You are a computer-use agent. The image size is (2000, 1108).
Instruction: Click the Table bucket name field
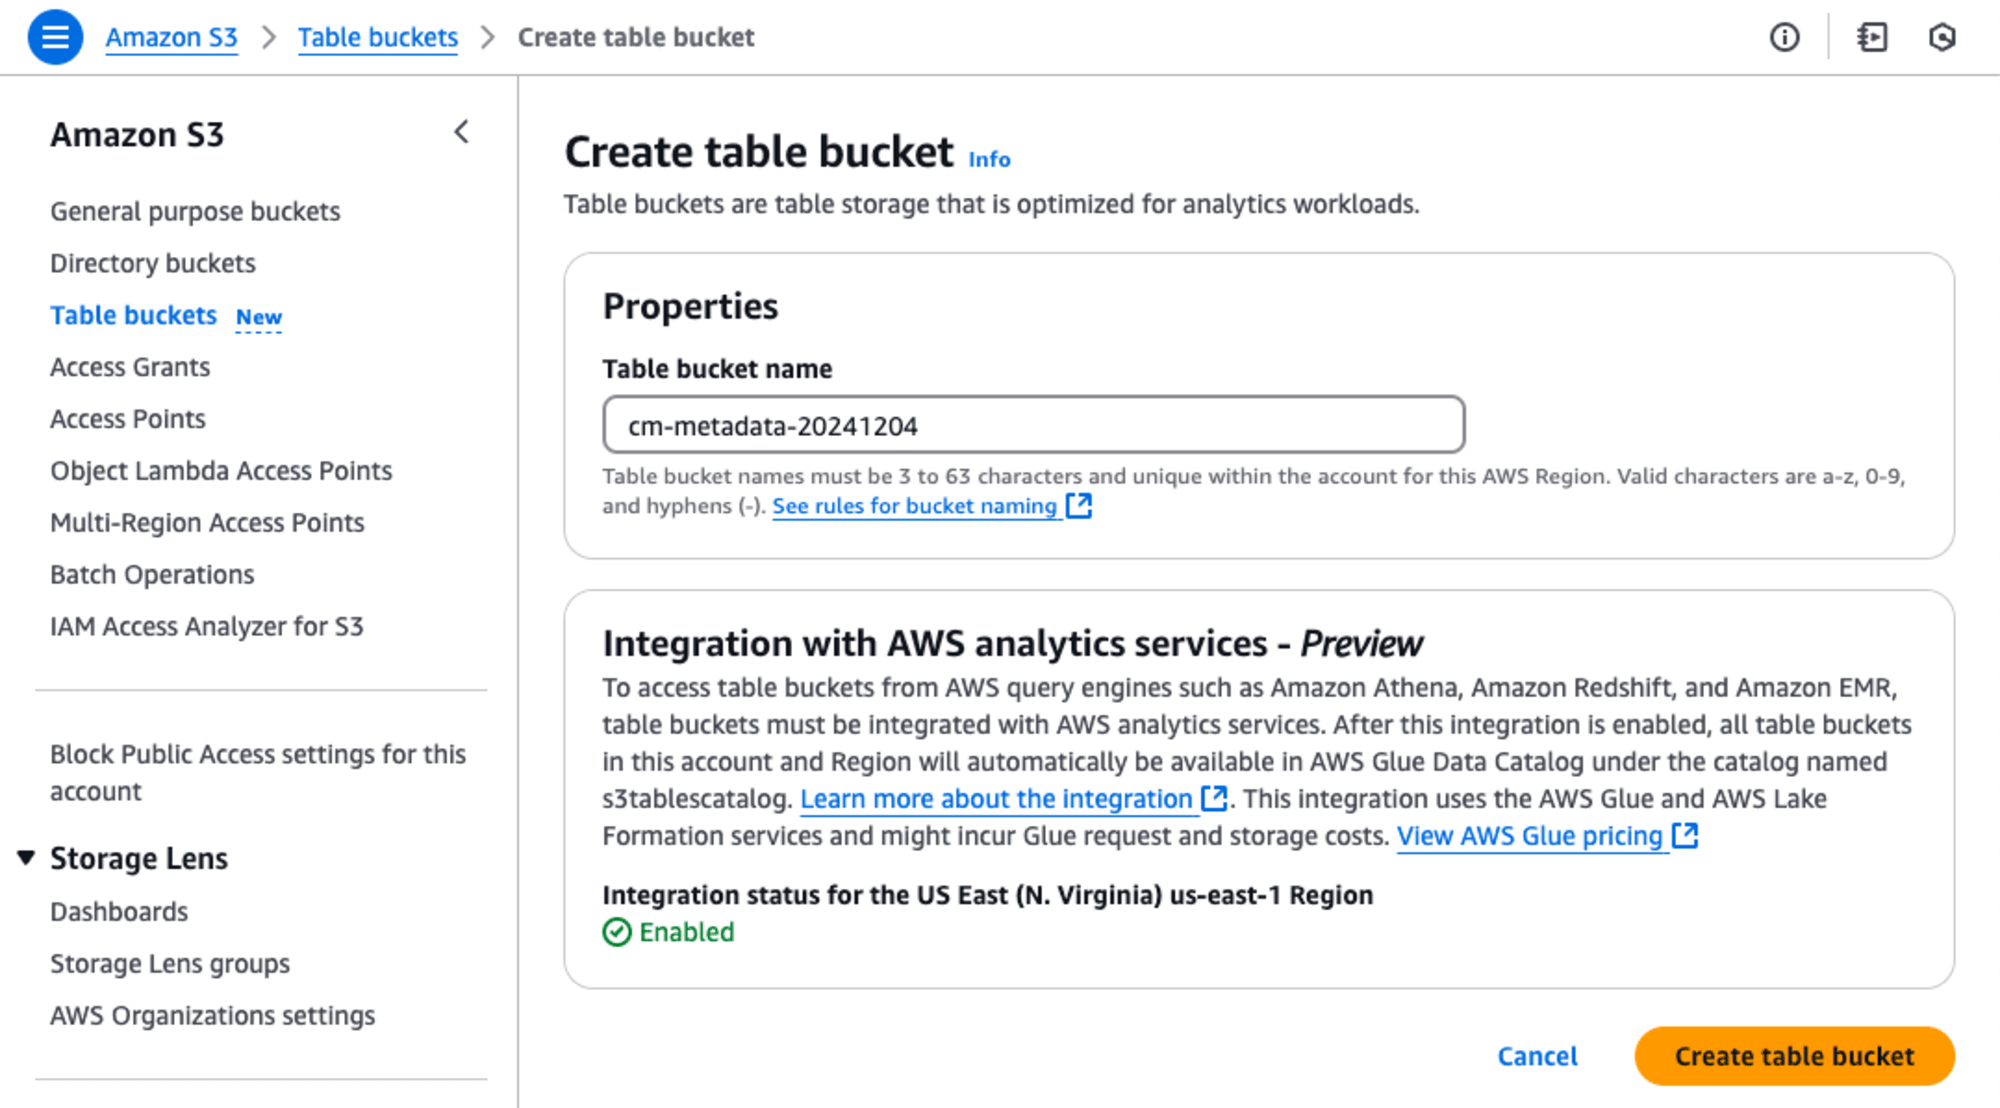[1034, 425]
